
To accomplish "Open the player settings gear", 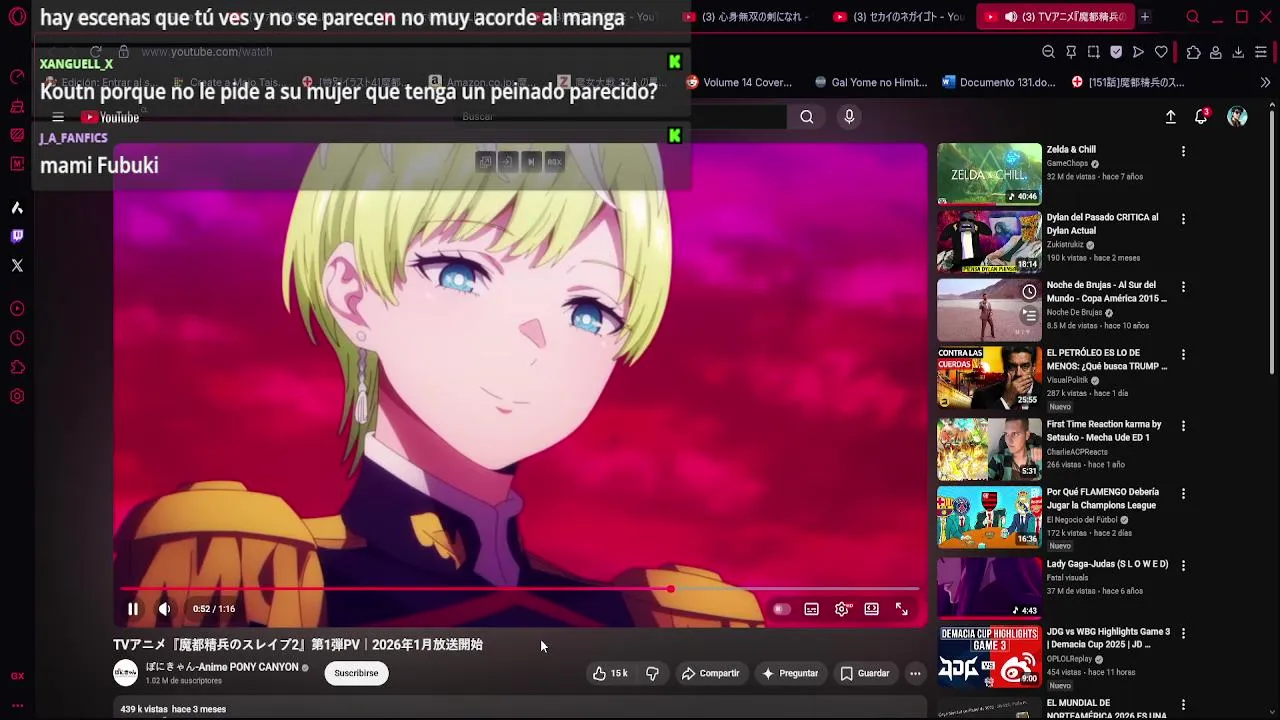I will pos(842,609).
